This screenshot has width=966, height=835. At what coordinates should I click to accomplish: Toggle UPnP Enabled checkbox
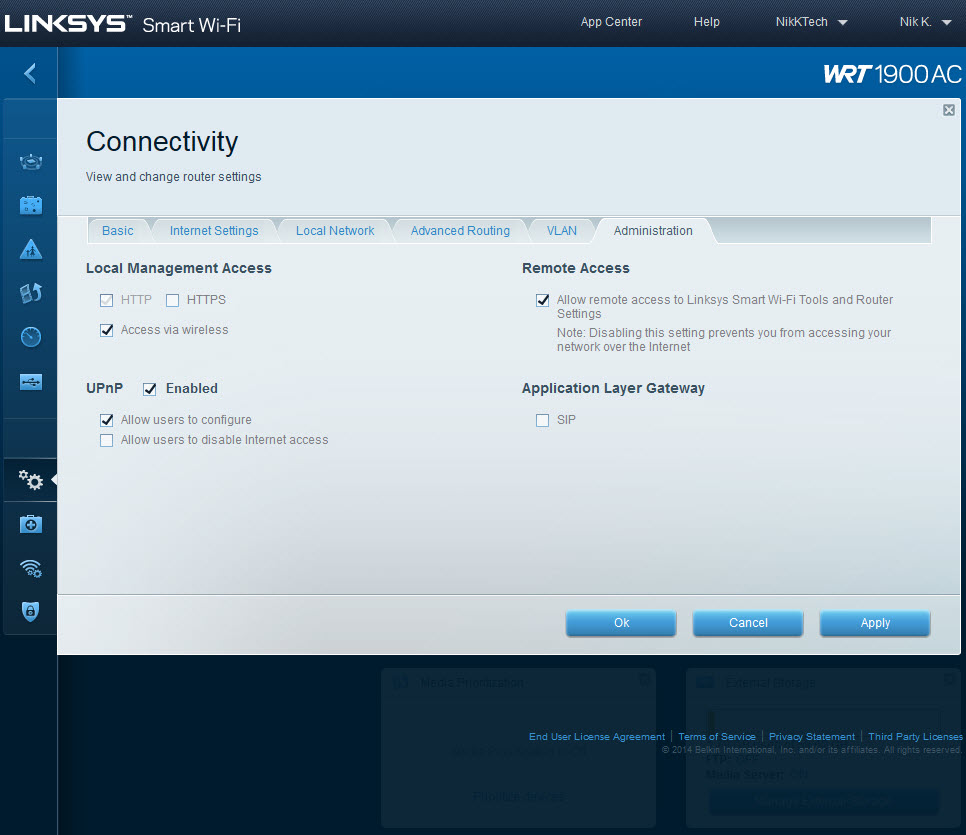pyautogui.click(x=150, y=389)
